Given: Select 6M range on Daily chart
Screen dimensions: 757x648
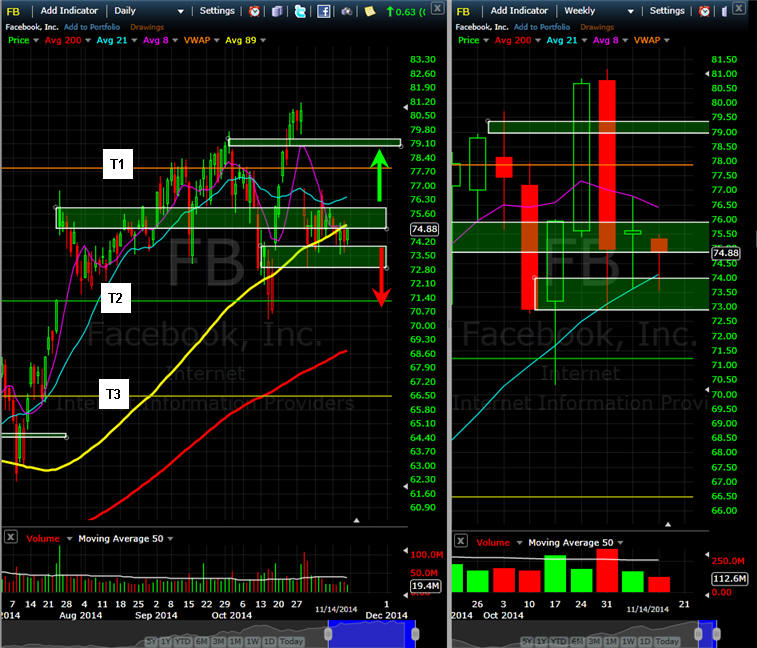Looking at the screenshot, I should click(201, 641).
